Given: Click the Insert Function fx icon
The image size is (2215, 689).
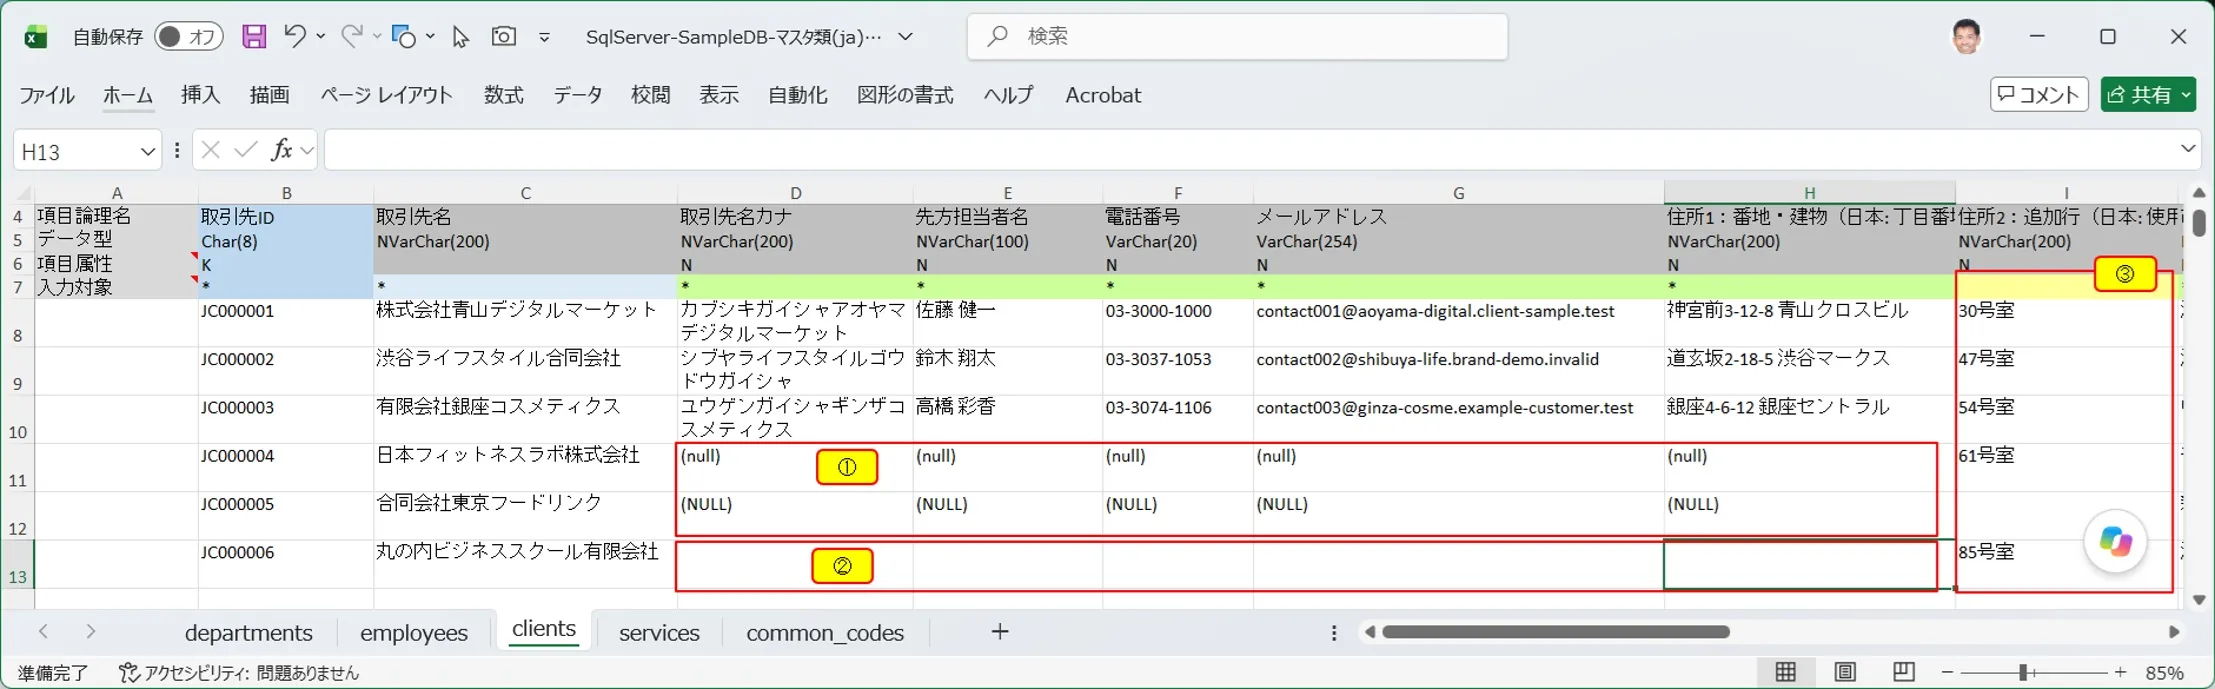Looking at the screenshot, I should pos(282,150).
